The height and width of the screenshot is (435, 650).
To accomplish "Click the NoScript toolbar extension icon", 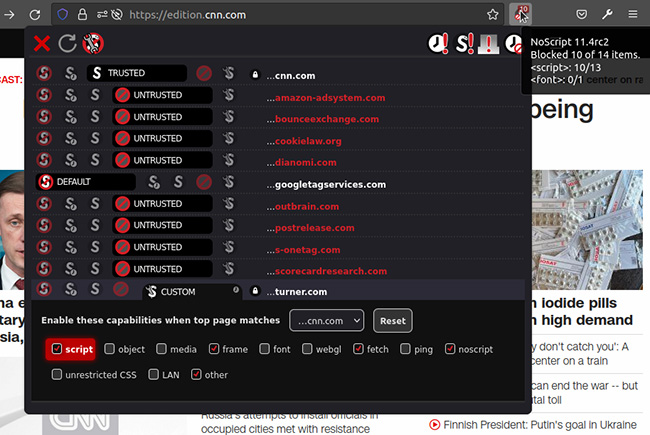I will (521, 15).
